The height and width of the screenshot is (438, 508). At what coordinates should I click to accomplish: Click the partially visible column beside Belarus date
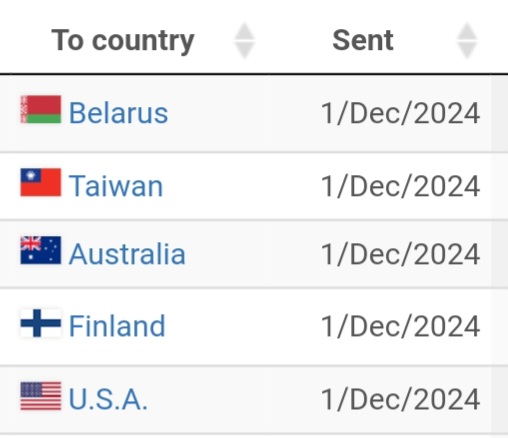499,113
